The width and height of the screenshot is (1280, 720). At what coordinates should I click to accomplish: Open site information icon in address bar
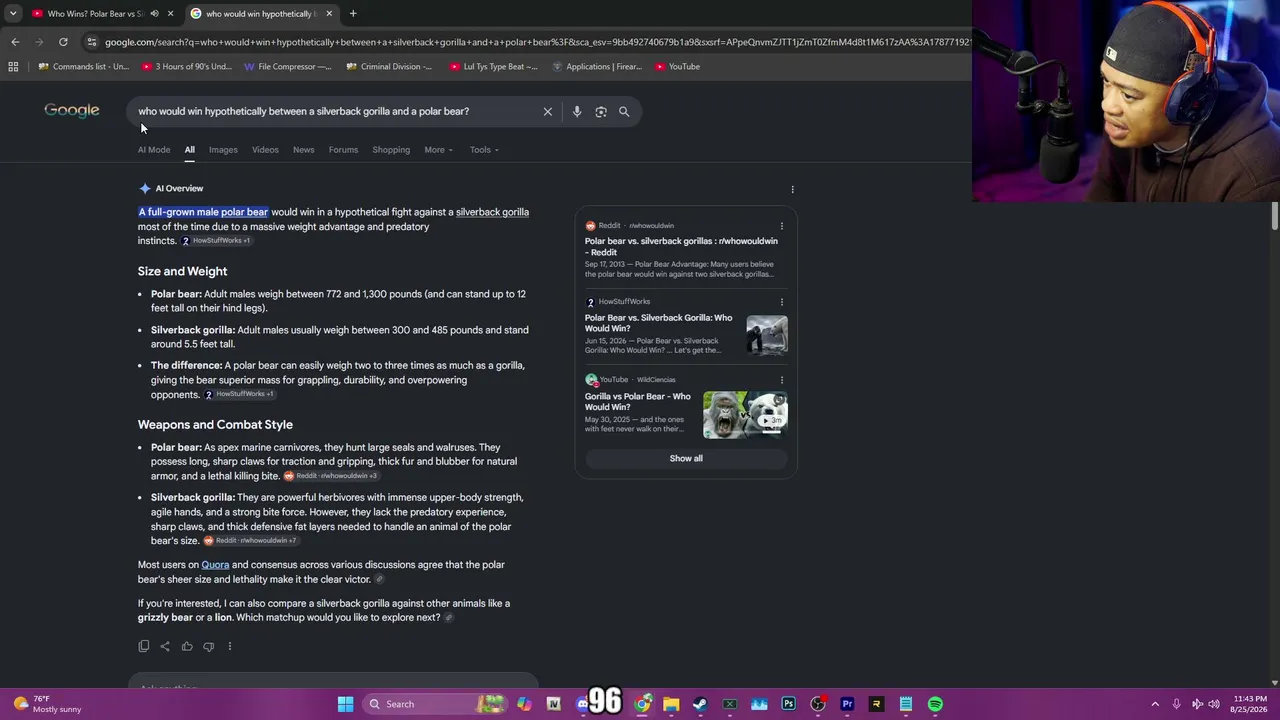(92, 42)
